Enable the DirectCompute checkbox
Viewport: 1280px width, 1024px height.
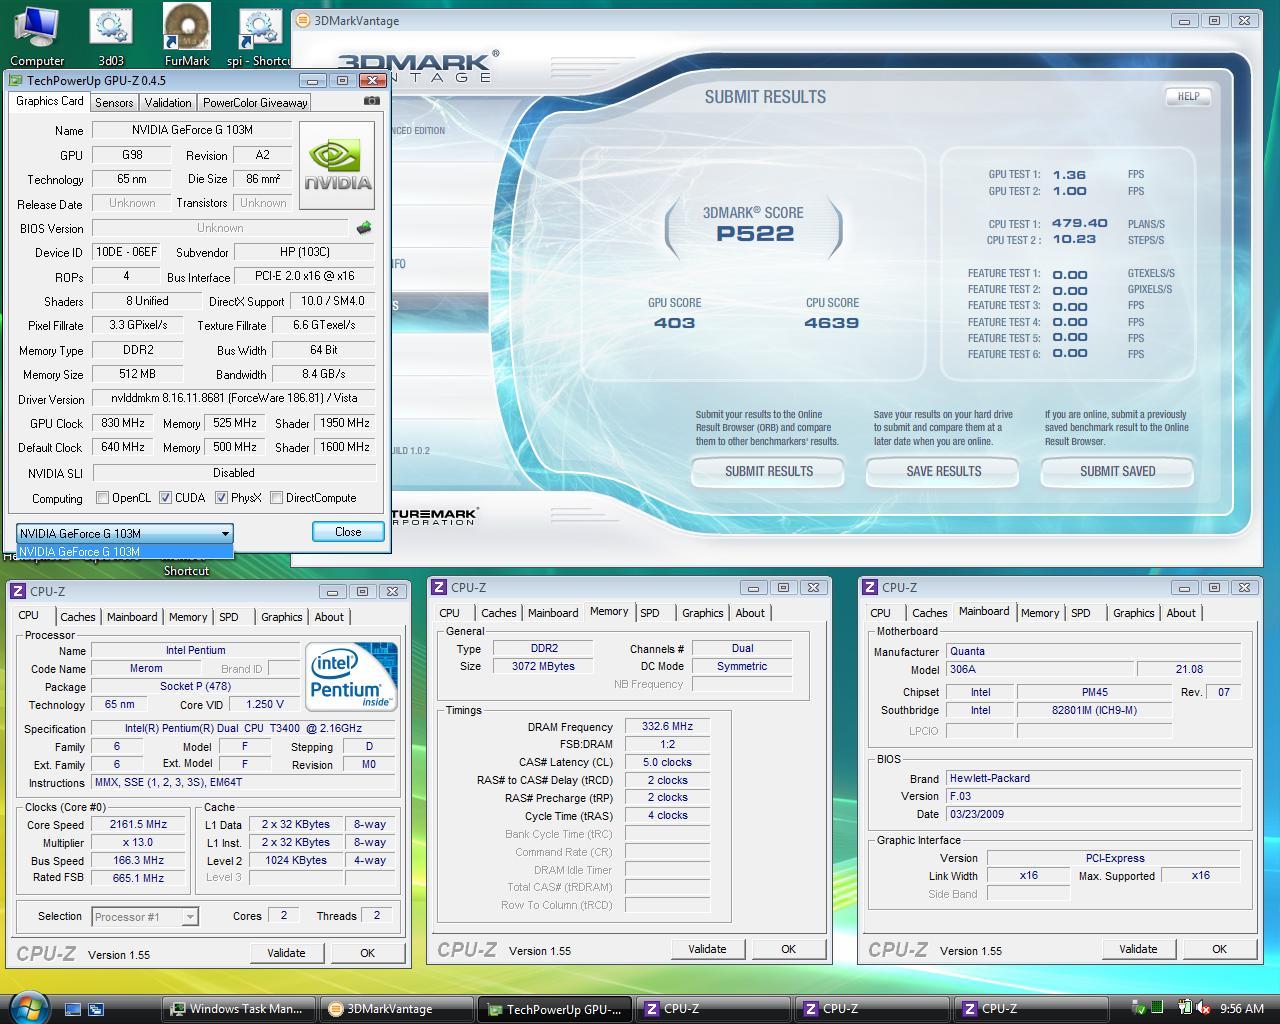(x=277, y=498)
